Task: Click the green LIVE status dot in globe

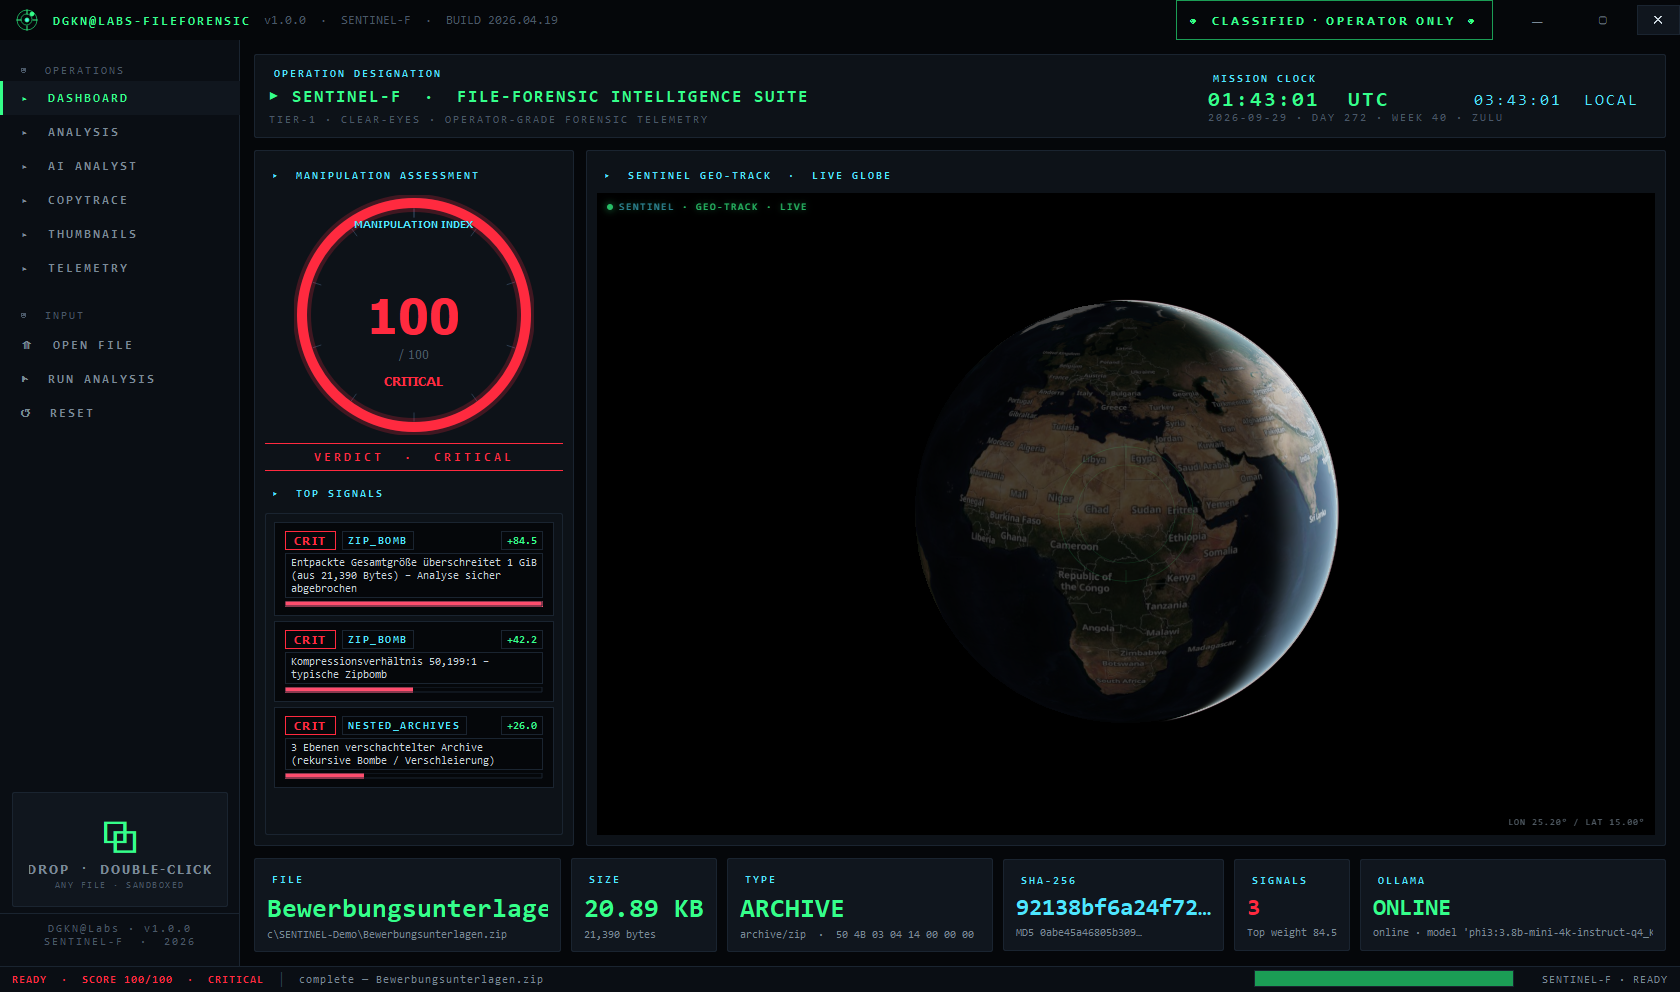Action: pyautogui.click(x=610, y=207)
